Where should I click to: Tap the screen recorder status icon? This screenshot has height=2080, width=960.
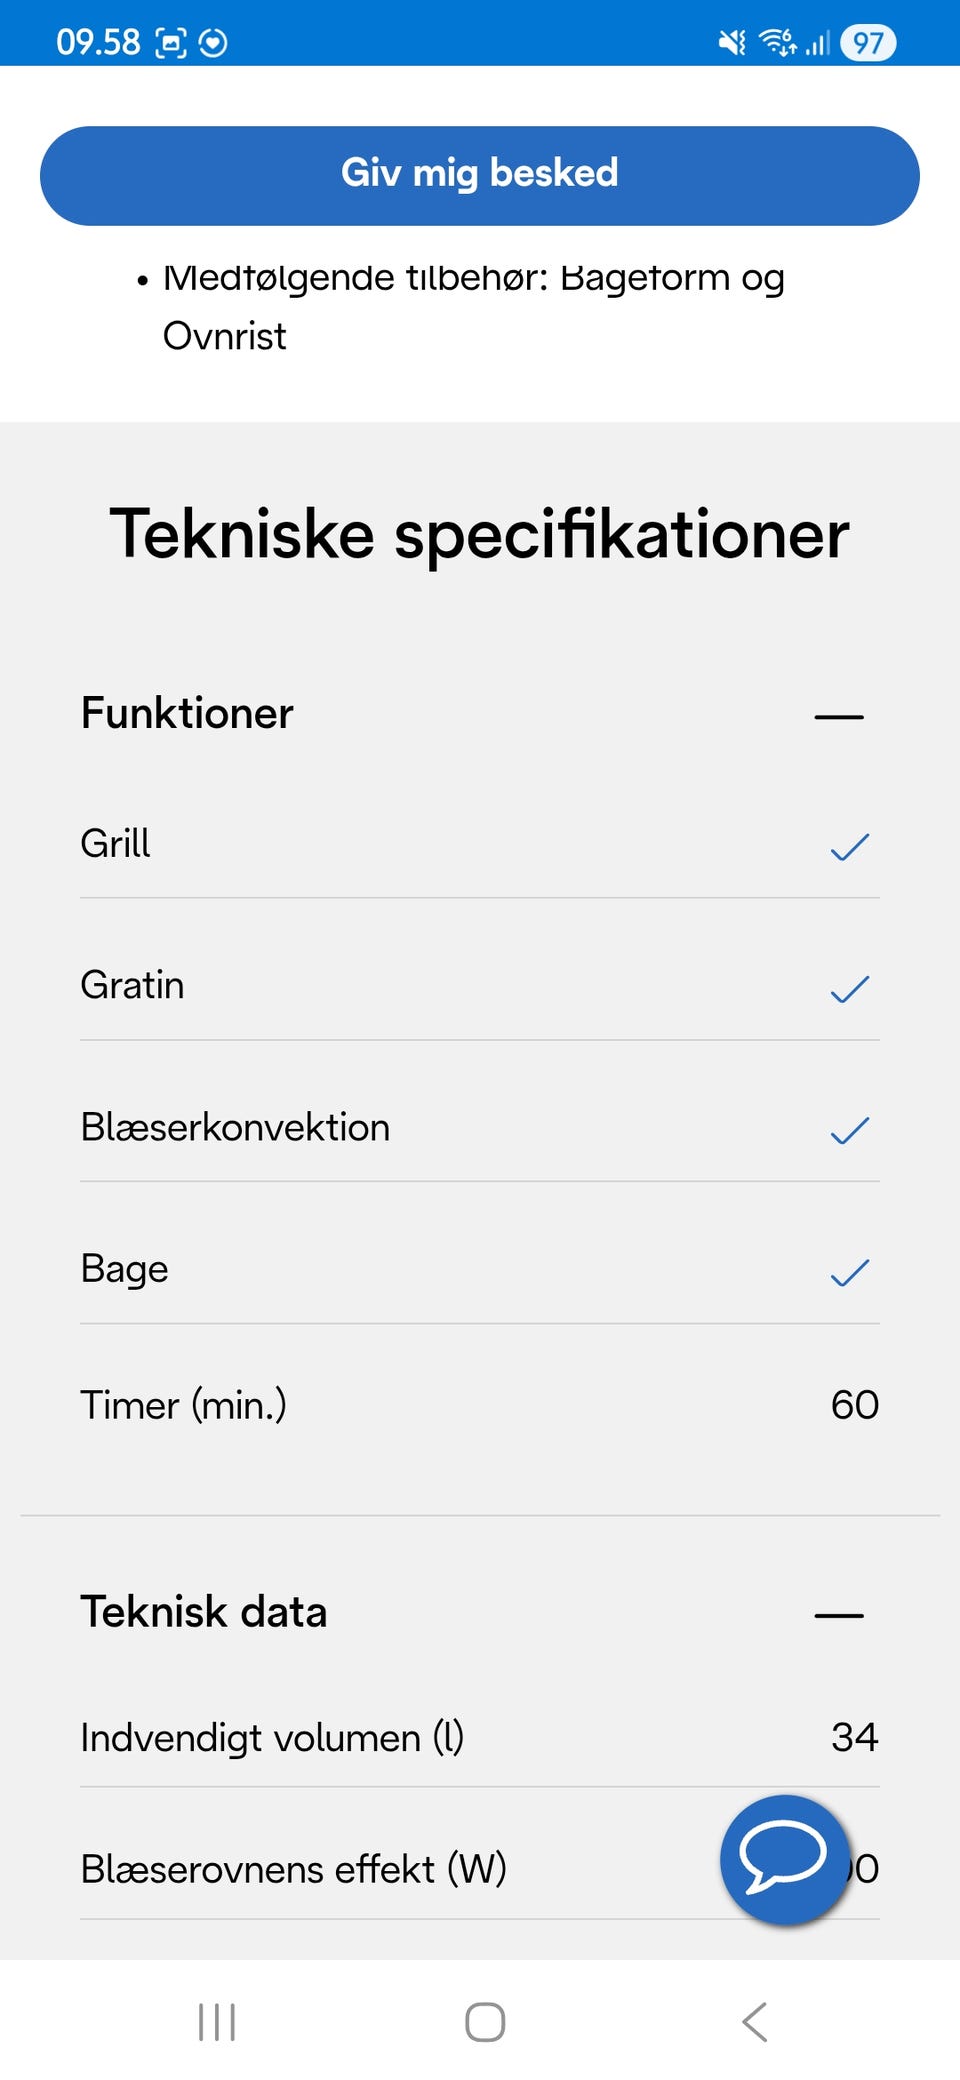[x=171, y=42]
